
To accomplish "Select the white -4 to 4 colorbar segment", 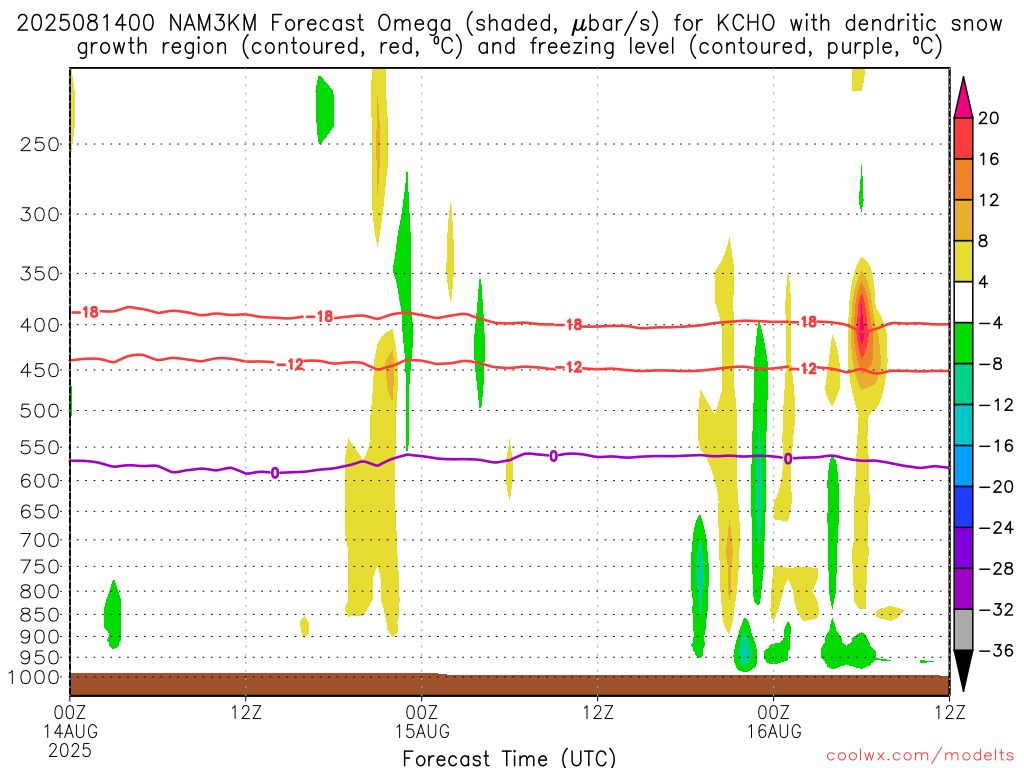I will click(963, 302).
